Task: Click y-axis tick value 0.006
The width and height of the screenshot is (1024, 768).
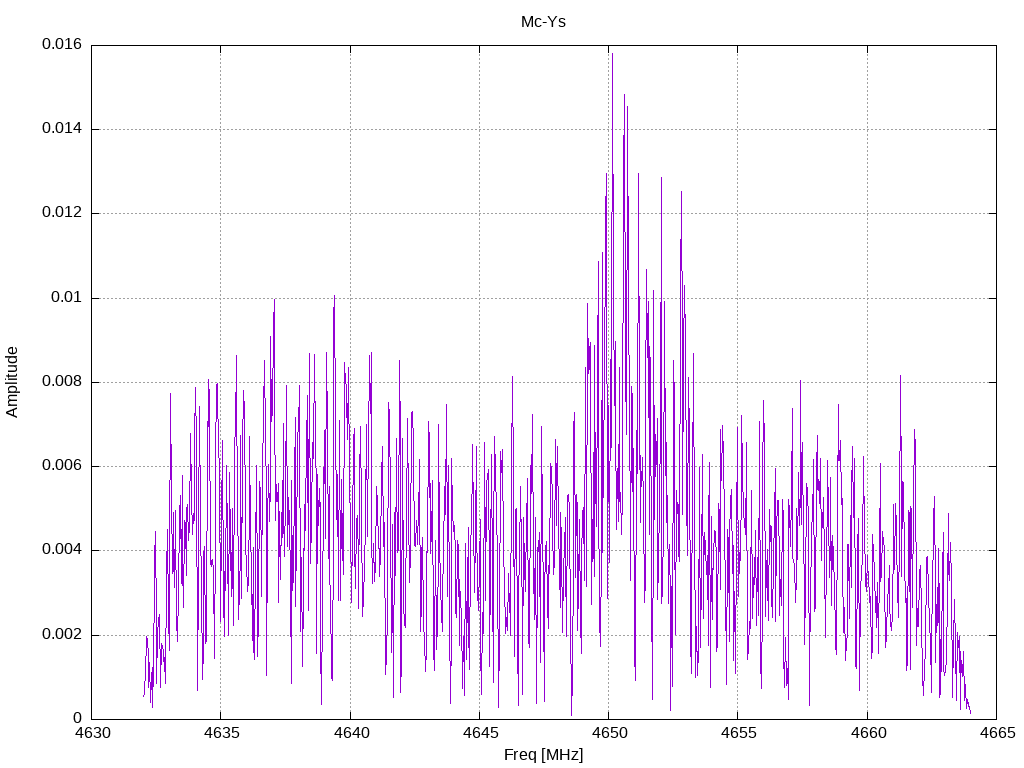Action: click(62, 466)
